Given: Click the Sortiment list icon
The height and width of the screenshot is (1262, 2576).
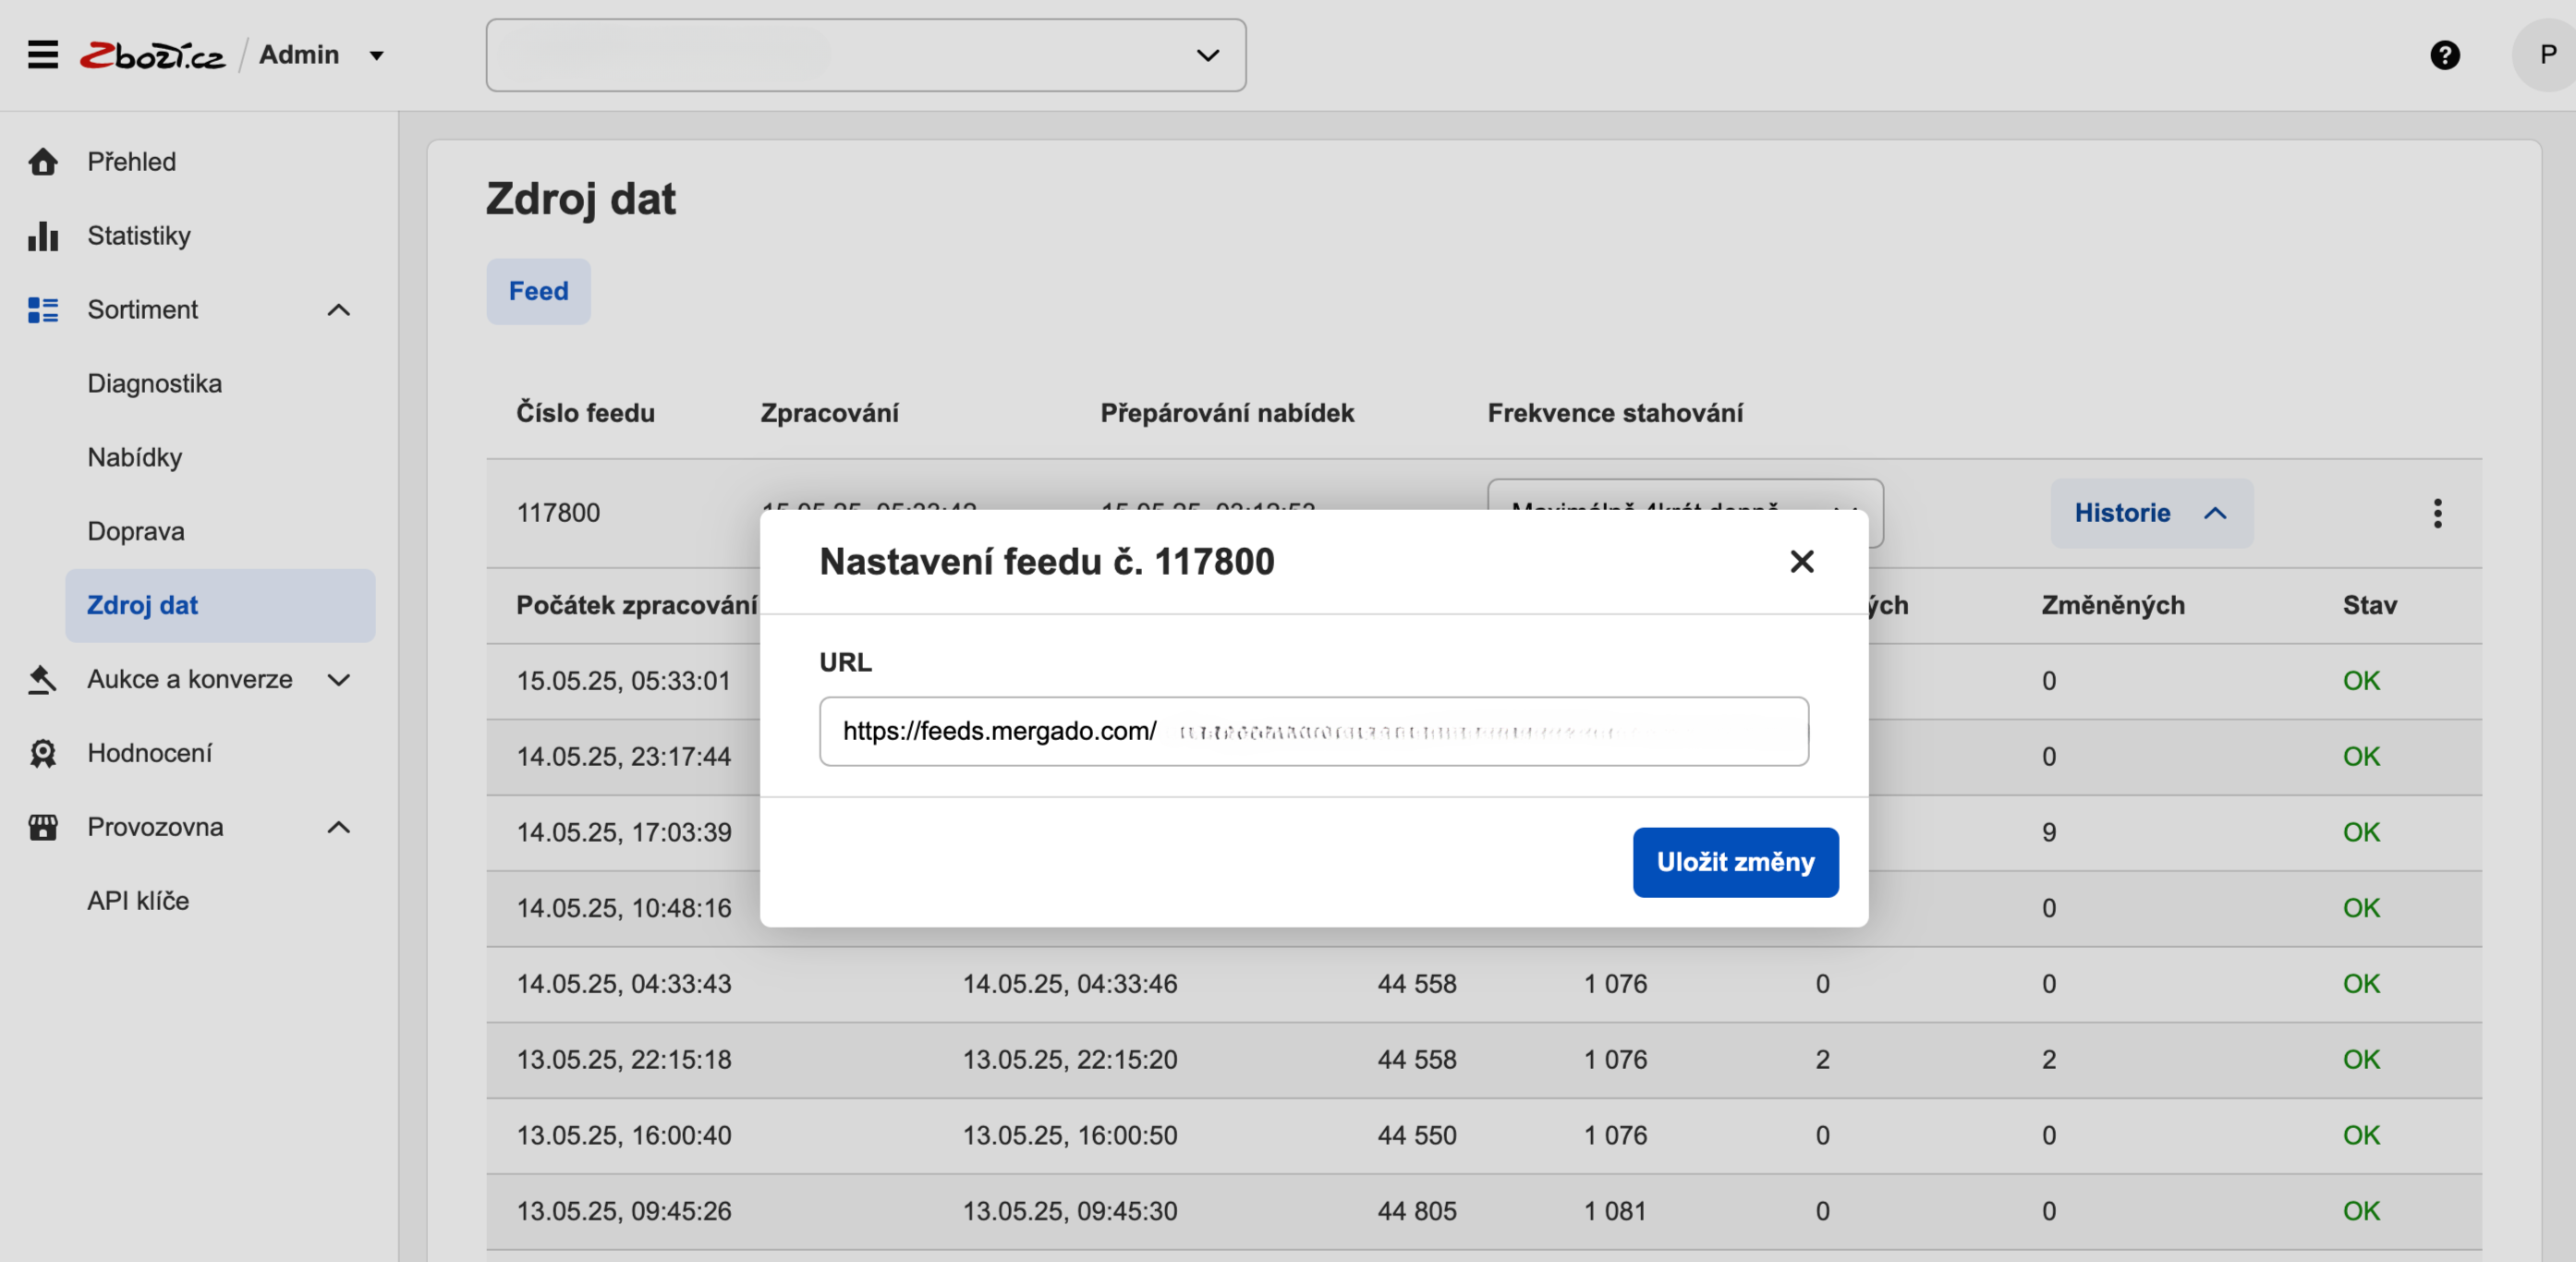Looking at the screenshot, I should 43,309.
